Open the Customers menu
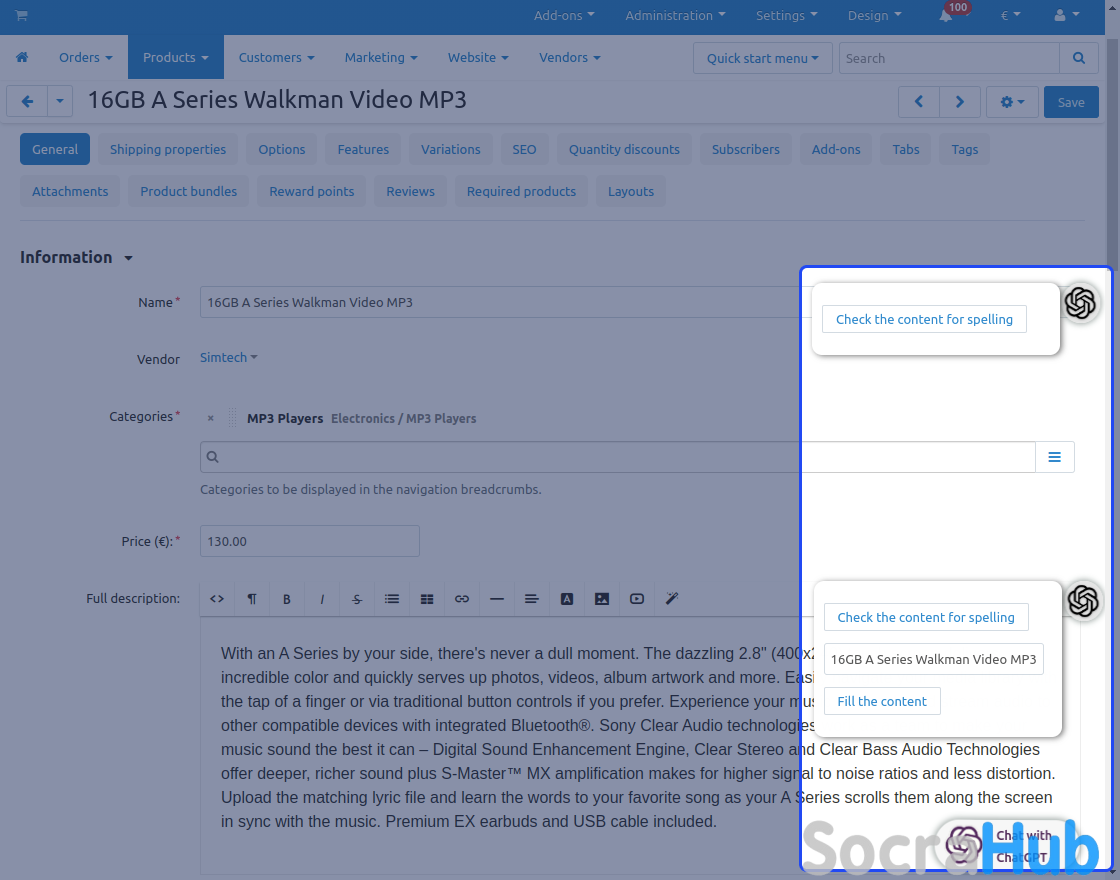 coord(276,57)
